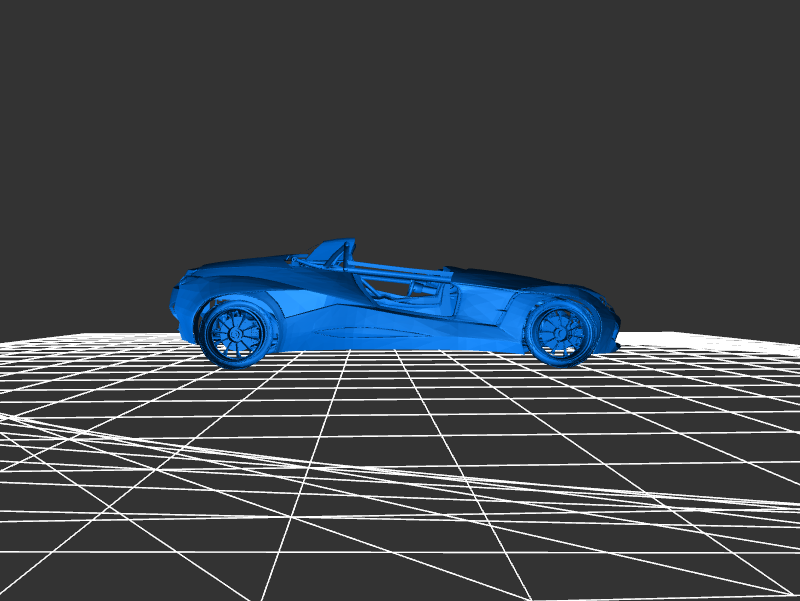Viewport: 800px width, 601px height.
Task: Click the front bumper nose of the car
Action: [x=178, y=305]
